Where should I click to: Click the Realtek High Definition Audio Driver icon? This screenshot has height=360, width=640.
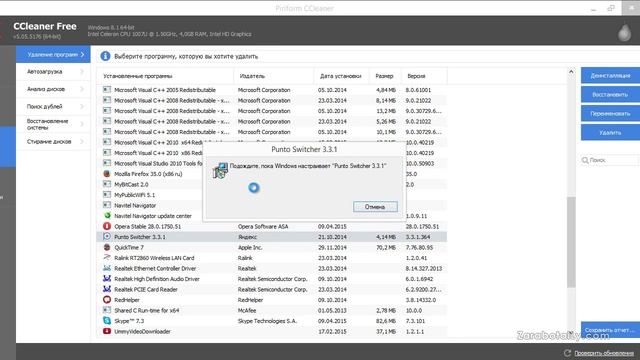(107, 278)
